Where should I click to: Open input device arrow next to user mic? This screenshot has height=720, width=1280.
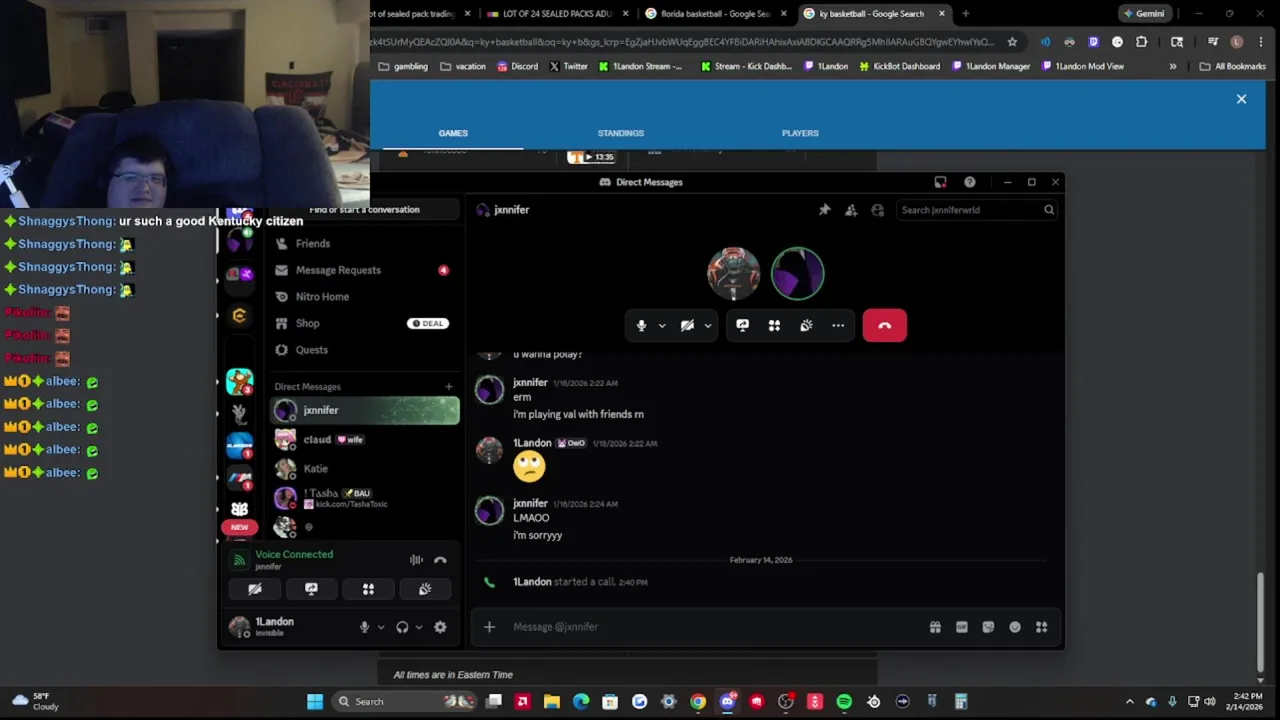coord(381,627)
